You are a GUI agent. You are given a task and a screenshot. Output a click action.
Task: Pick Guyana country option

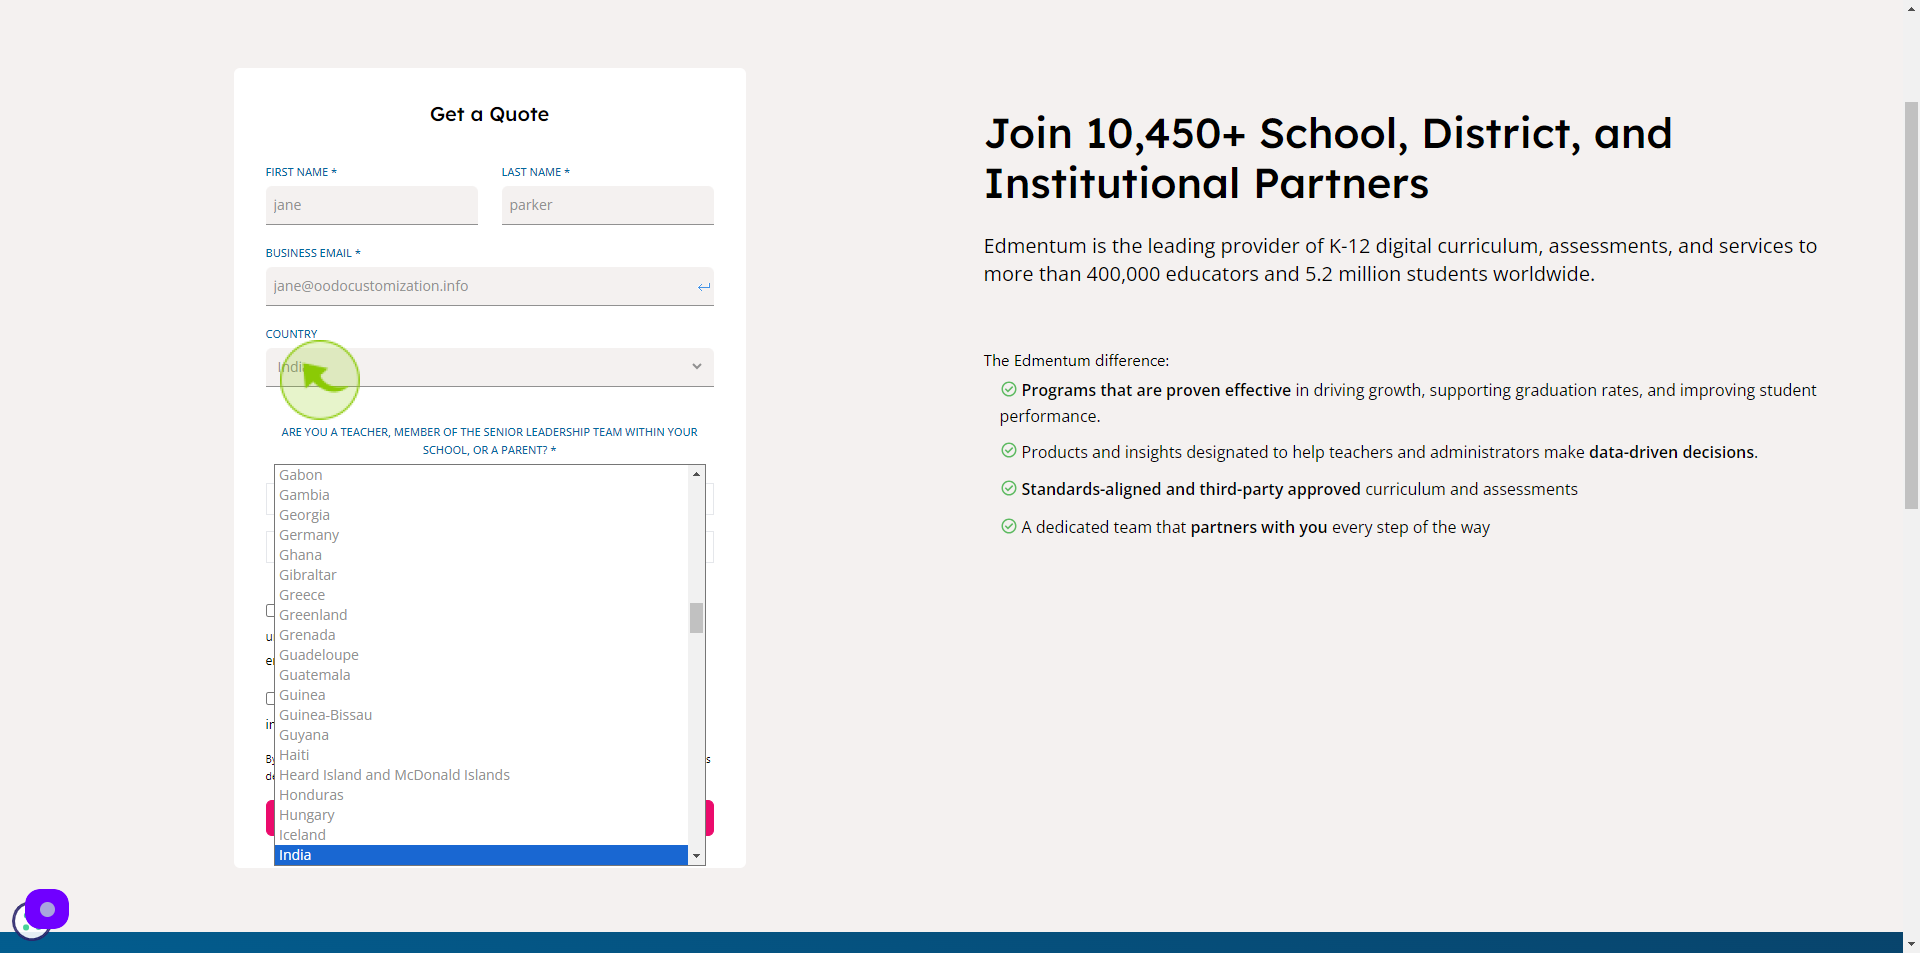click(x=481, y=735)
